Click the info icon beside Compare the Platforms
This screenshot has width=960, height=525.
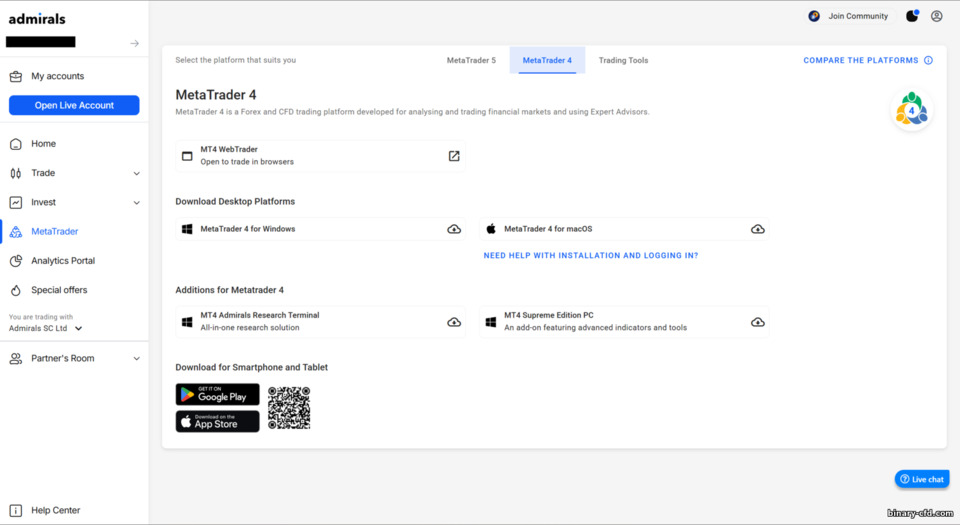[x=928, y=60]
